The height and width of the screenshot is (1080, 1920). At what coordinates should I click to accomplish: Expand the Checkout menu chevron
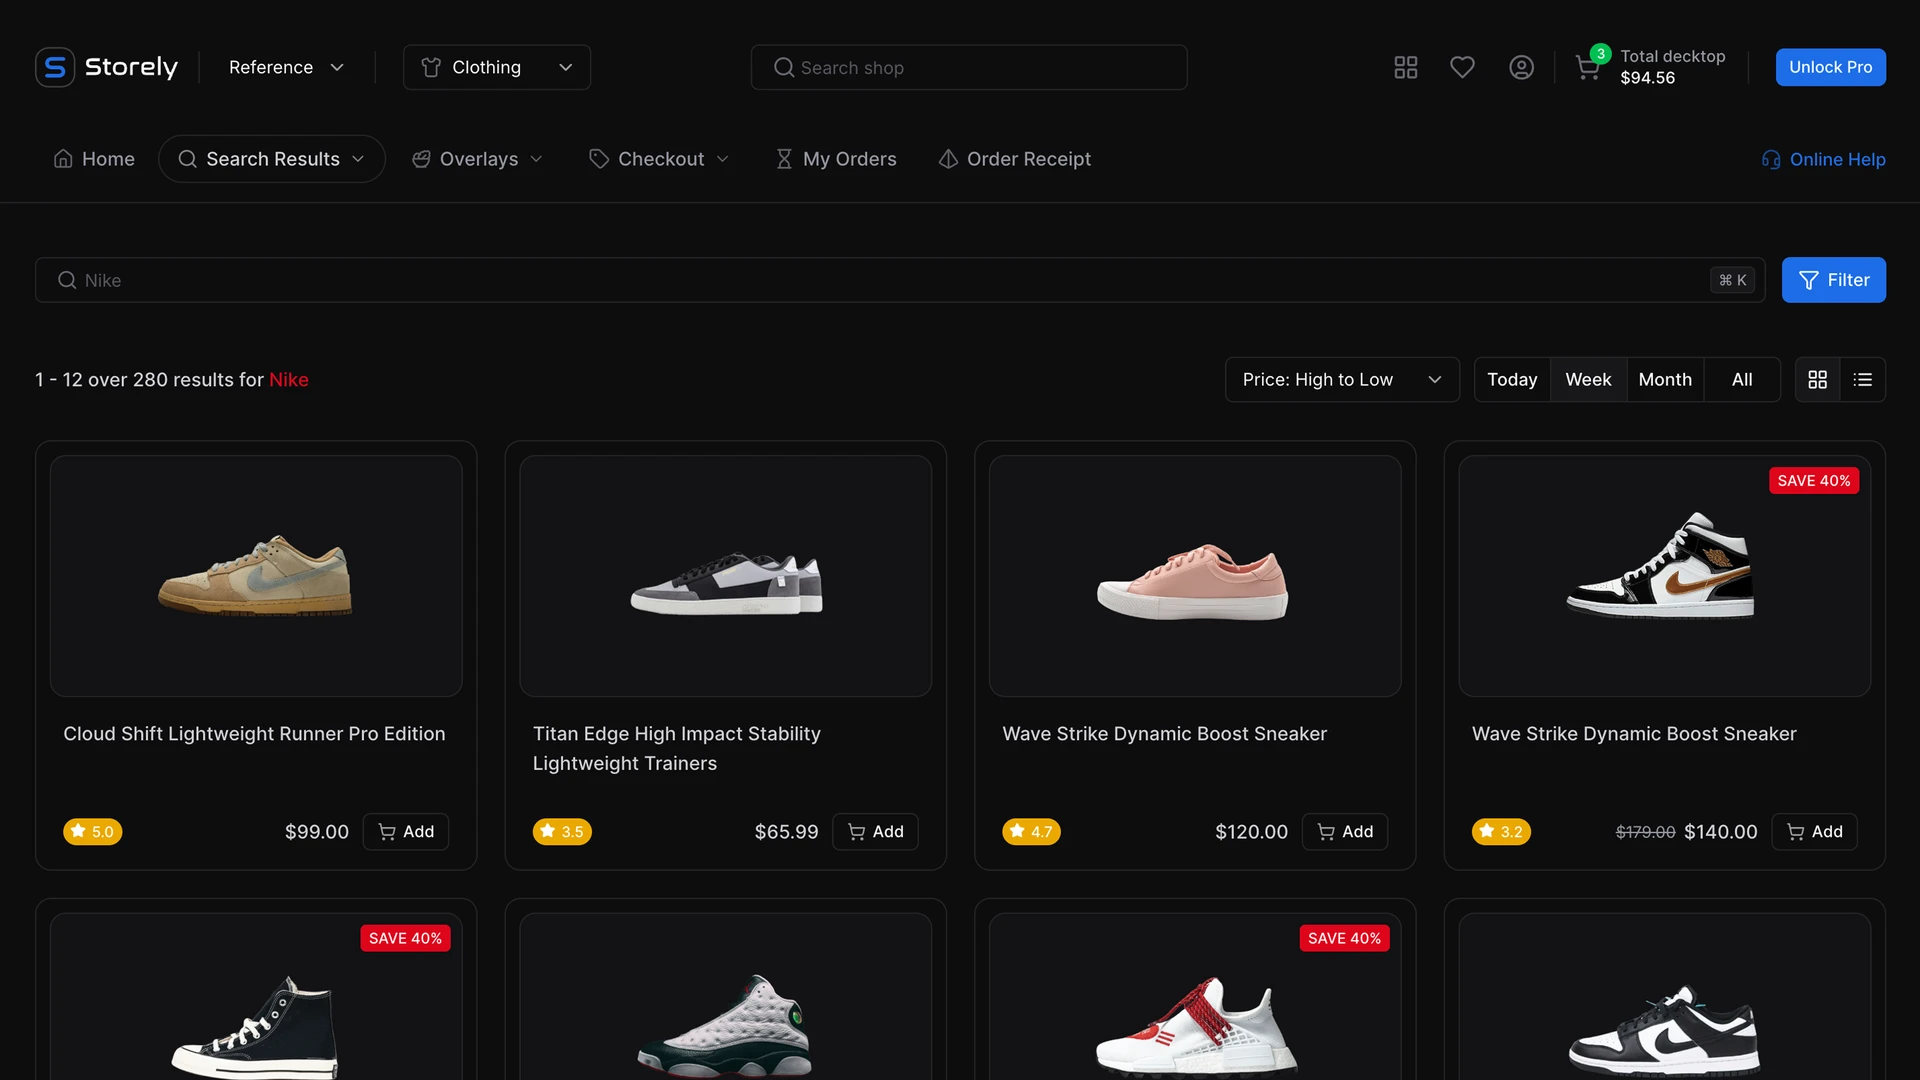click(x=723, y=159)
